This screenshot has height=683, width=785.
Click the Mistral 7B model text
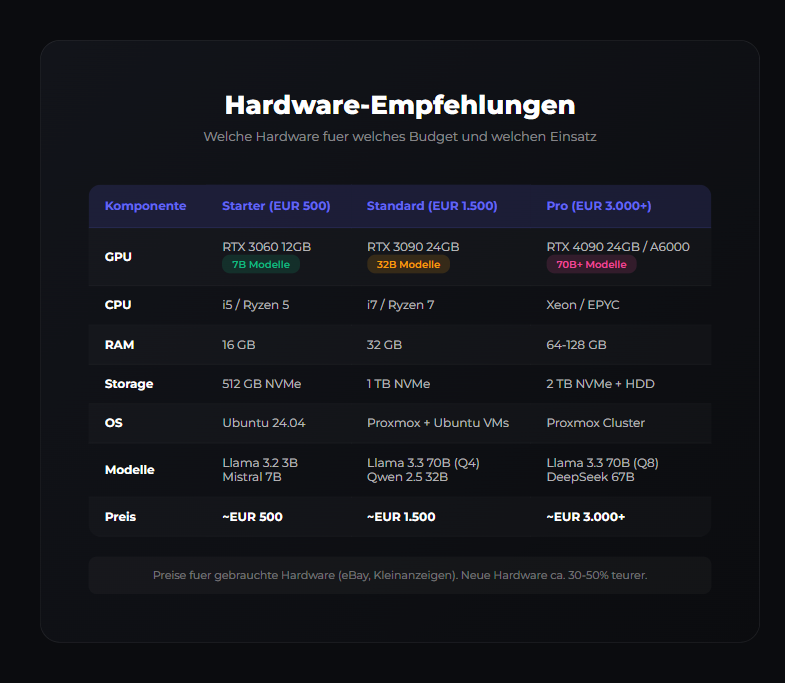click(x=254, y=477)
